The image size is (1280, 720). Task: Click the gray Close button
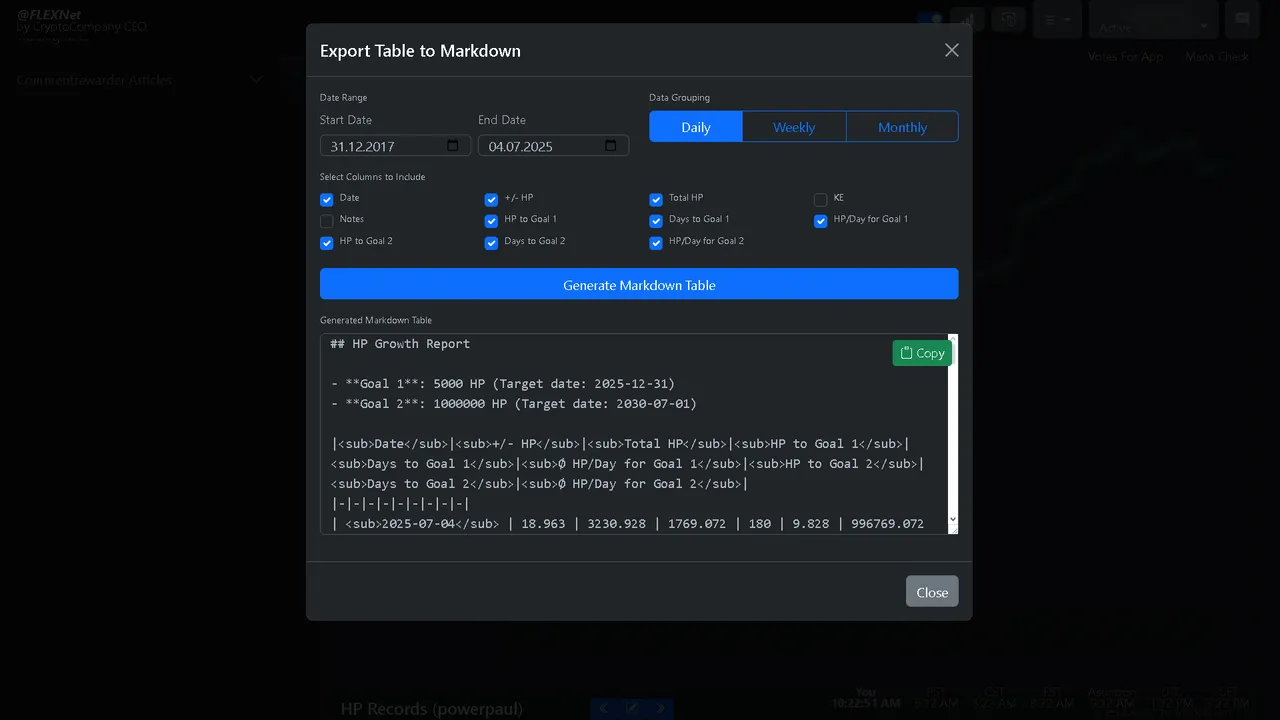[932, 592]
